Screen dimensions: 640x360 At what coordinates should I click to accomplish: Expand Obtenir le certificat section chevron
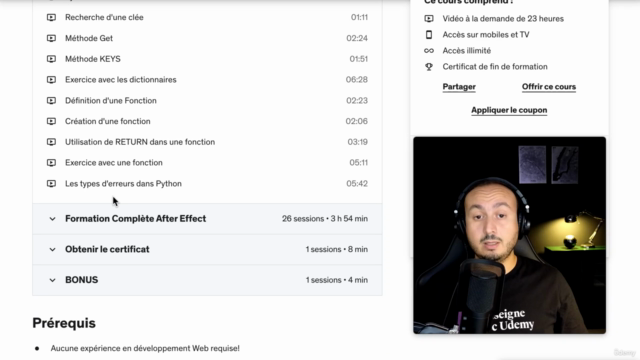click(52, 249)
